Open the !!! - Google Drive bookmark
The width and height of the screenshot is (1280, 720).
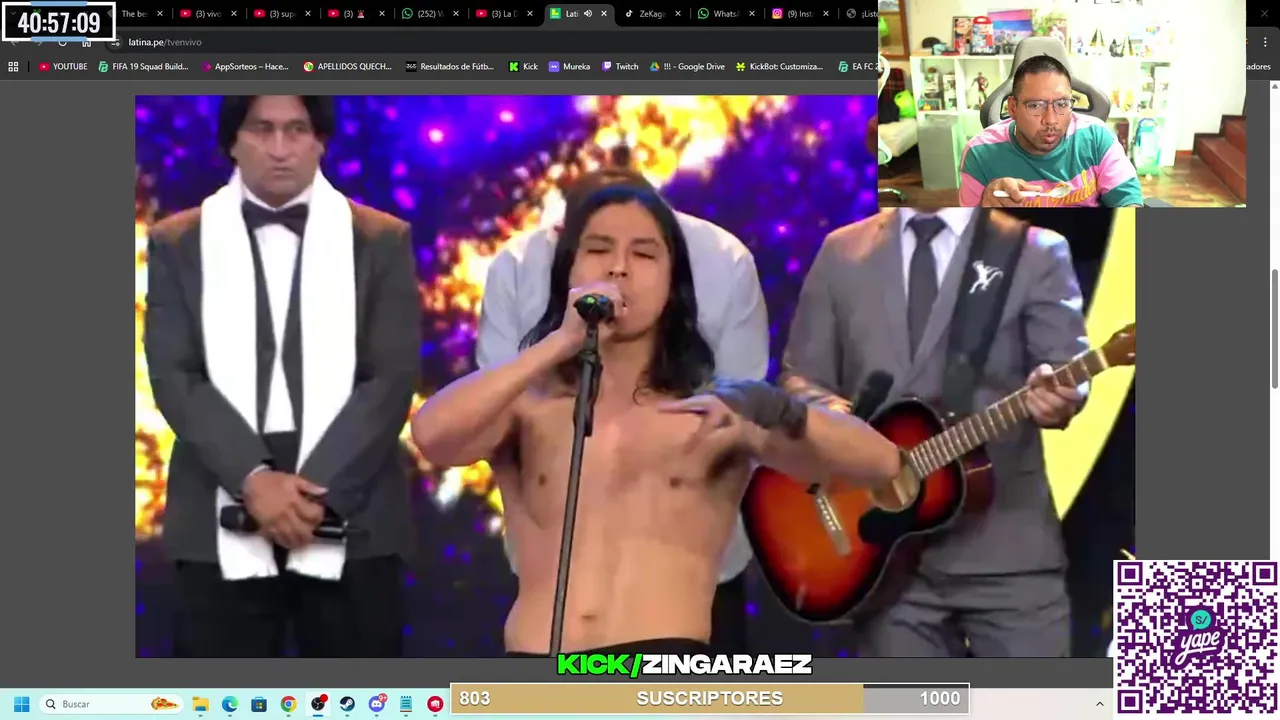point(687,66)
